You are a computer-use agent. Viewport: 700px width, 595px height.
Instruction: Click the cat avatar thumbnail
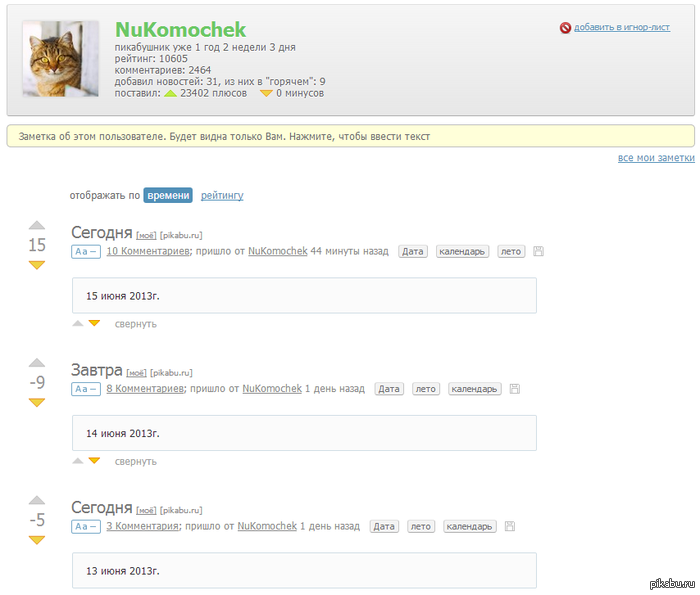pyautogui.click(x=61, y=58)
